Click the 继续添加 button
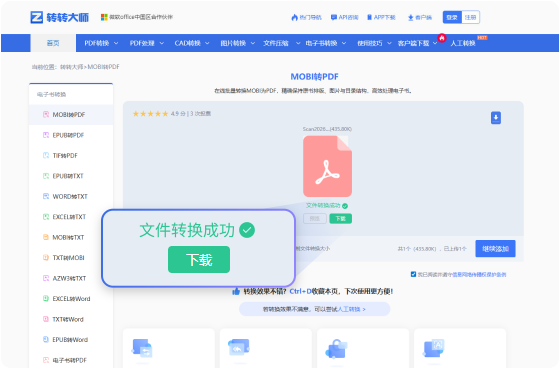The height and width of the screenshot is (369, 560). pyautogui.click(x=495, y=249)
